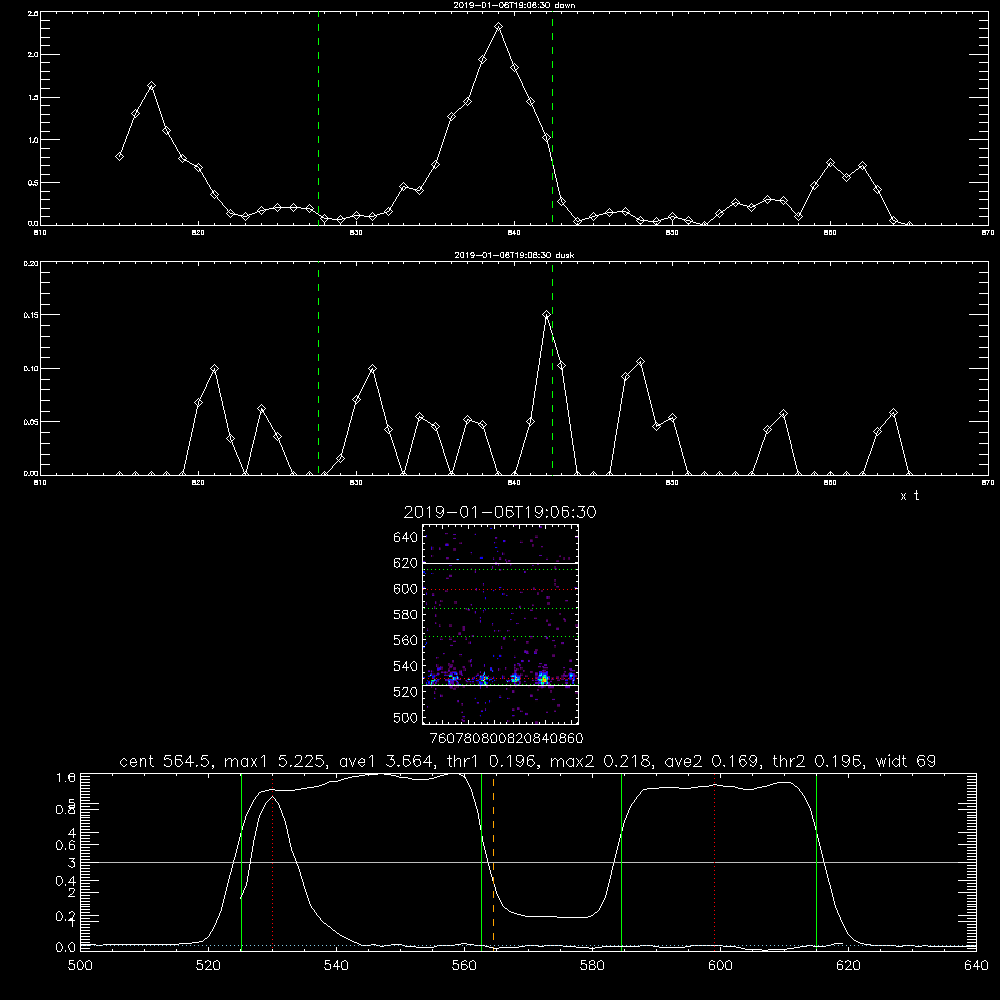The width and height of the screenshot is (1000, 1000).
Task: Click the solid green line at 525 in the bottom plot
Action: click(x=241, y=861)
